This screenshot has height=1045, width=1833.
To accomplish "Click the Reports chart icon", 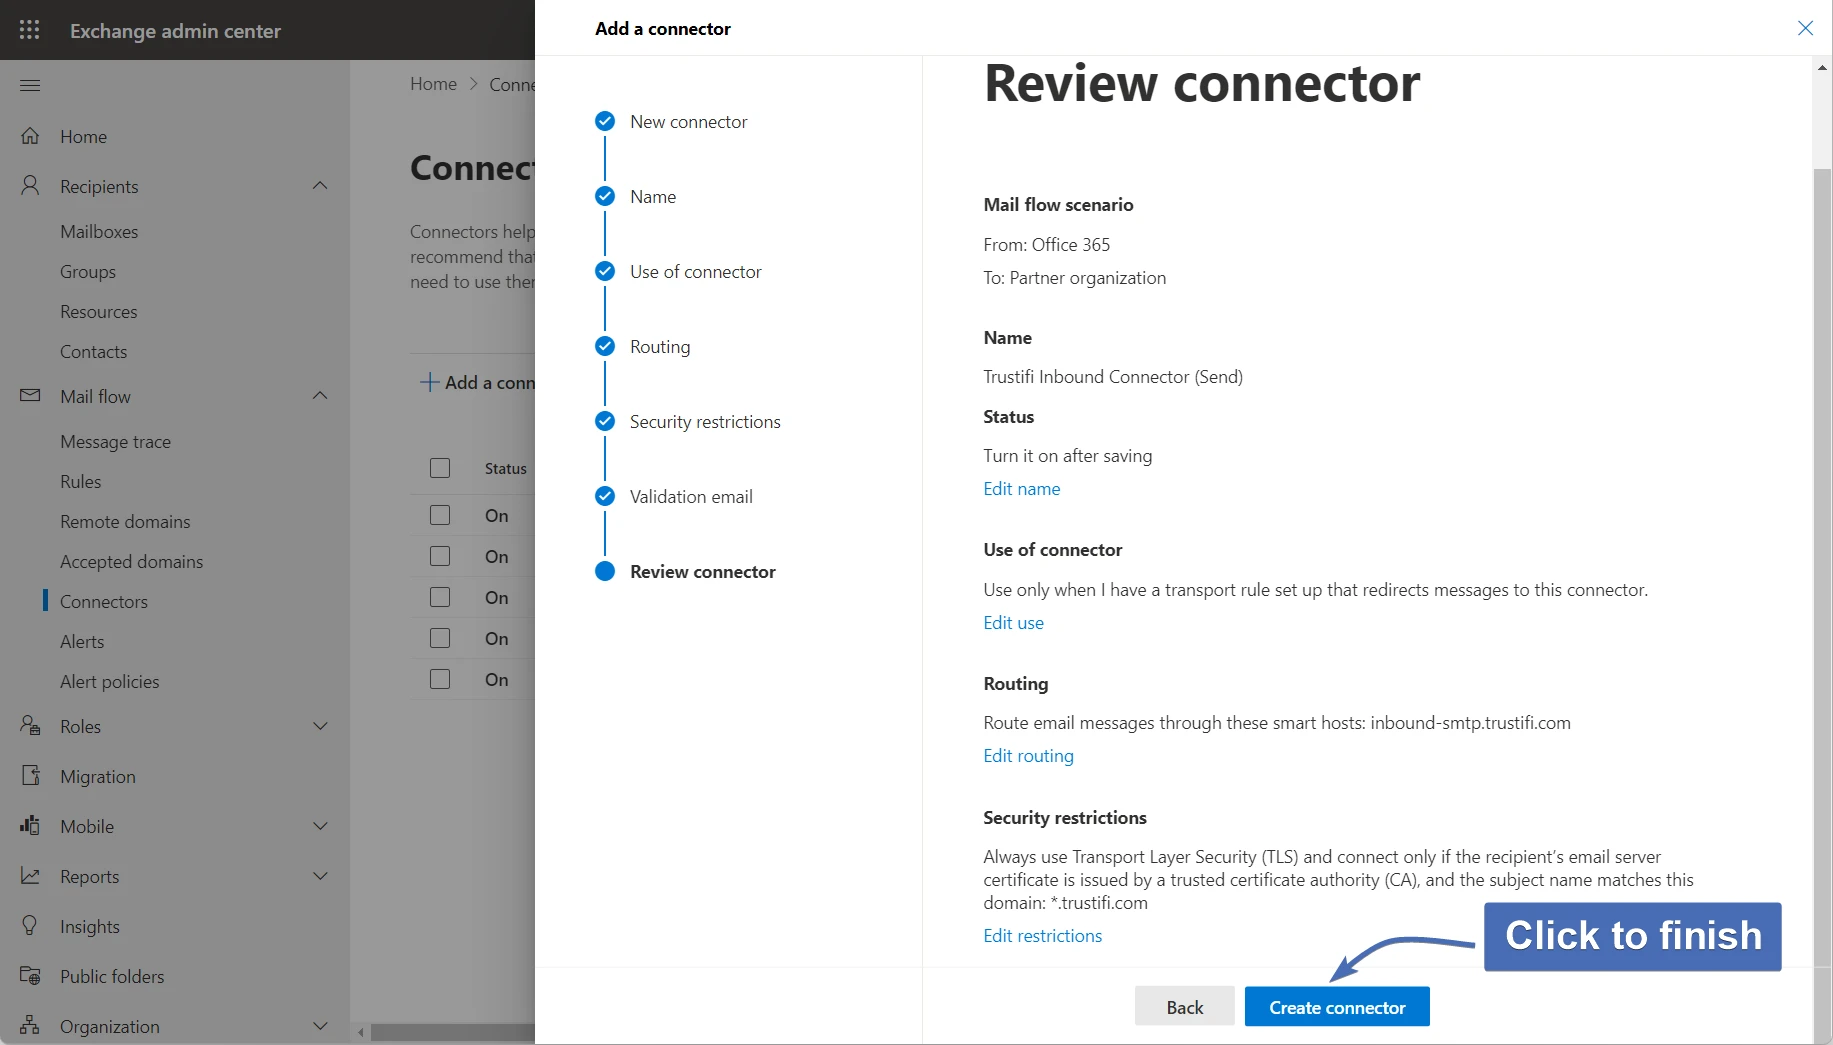I will tap(30, 876).
